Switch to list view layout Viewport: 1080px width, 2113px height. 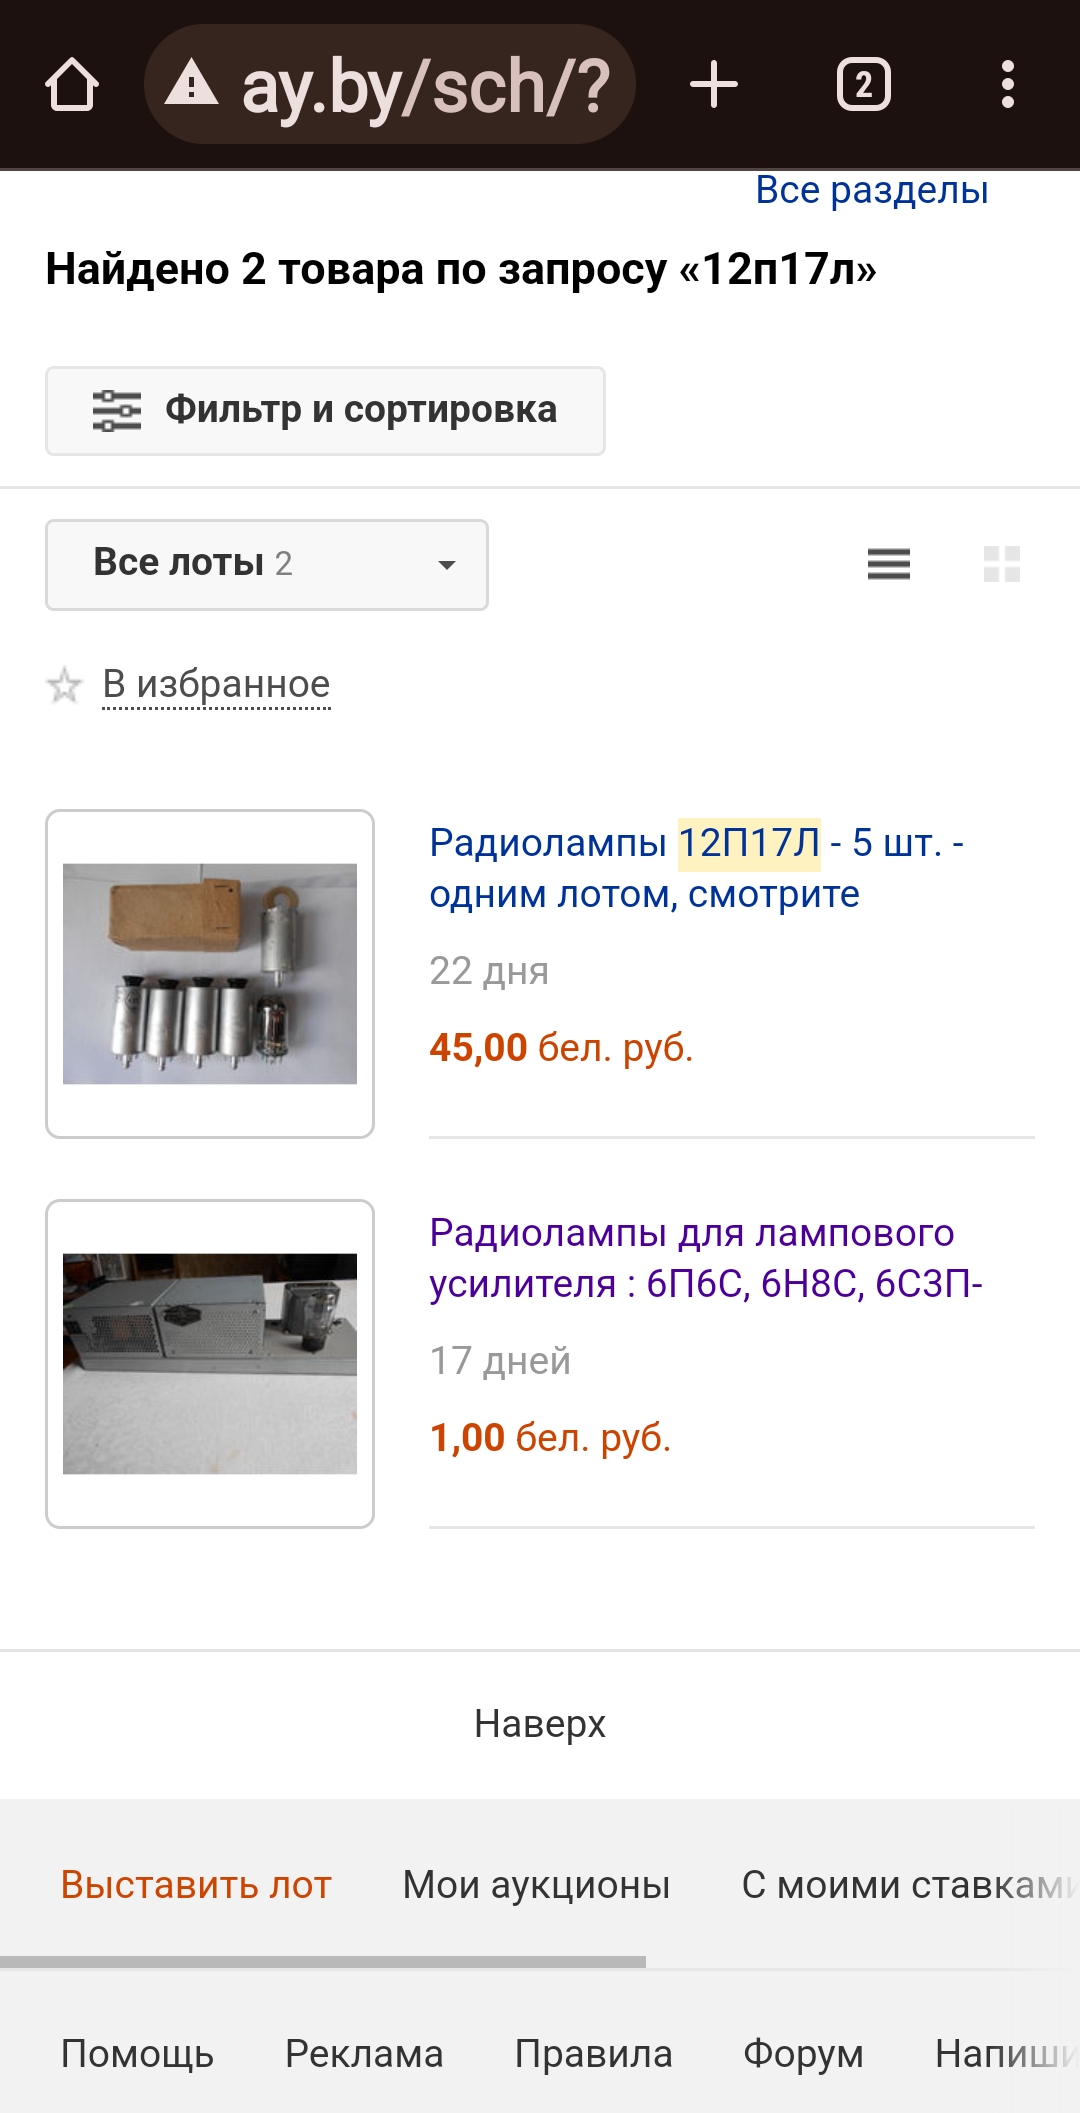click(888, 564)
